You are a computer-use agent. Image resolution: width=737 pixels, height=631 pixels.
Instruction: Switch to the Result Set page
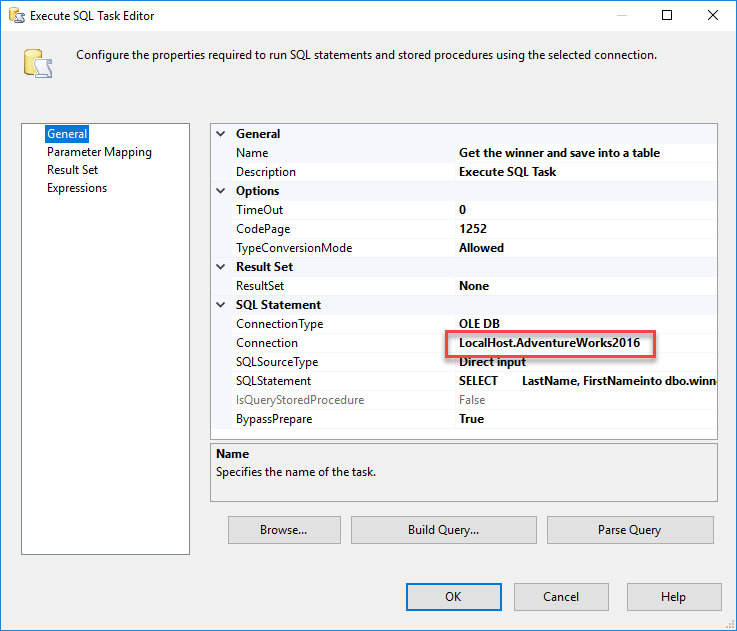pos(72,170)
